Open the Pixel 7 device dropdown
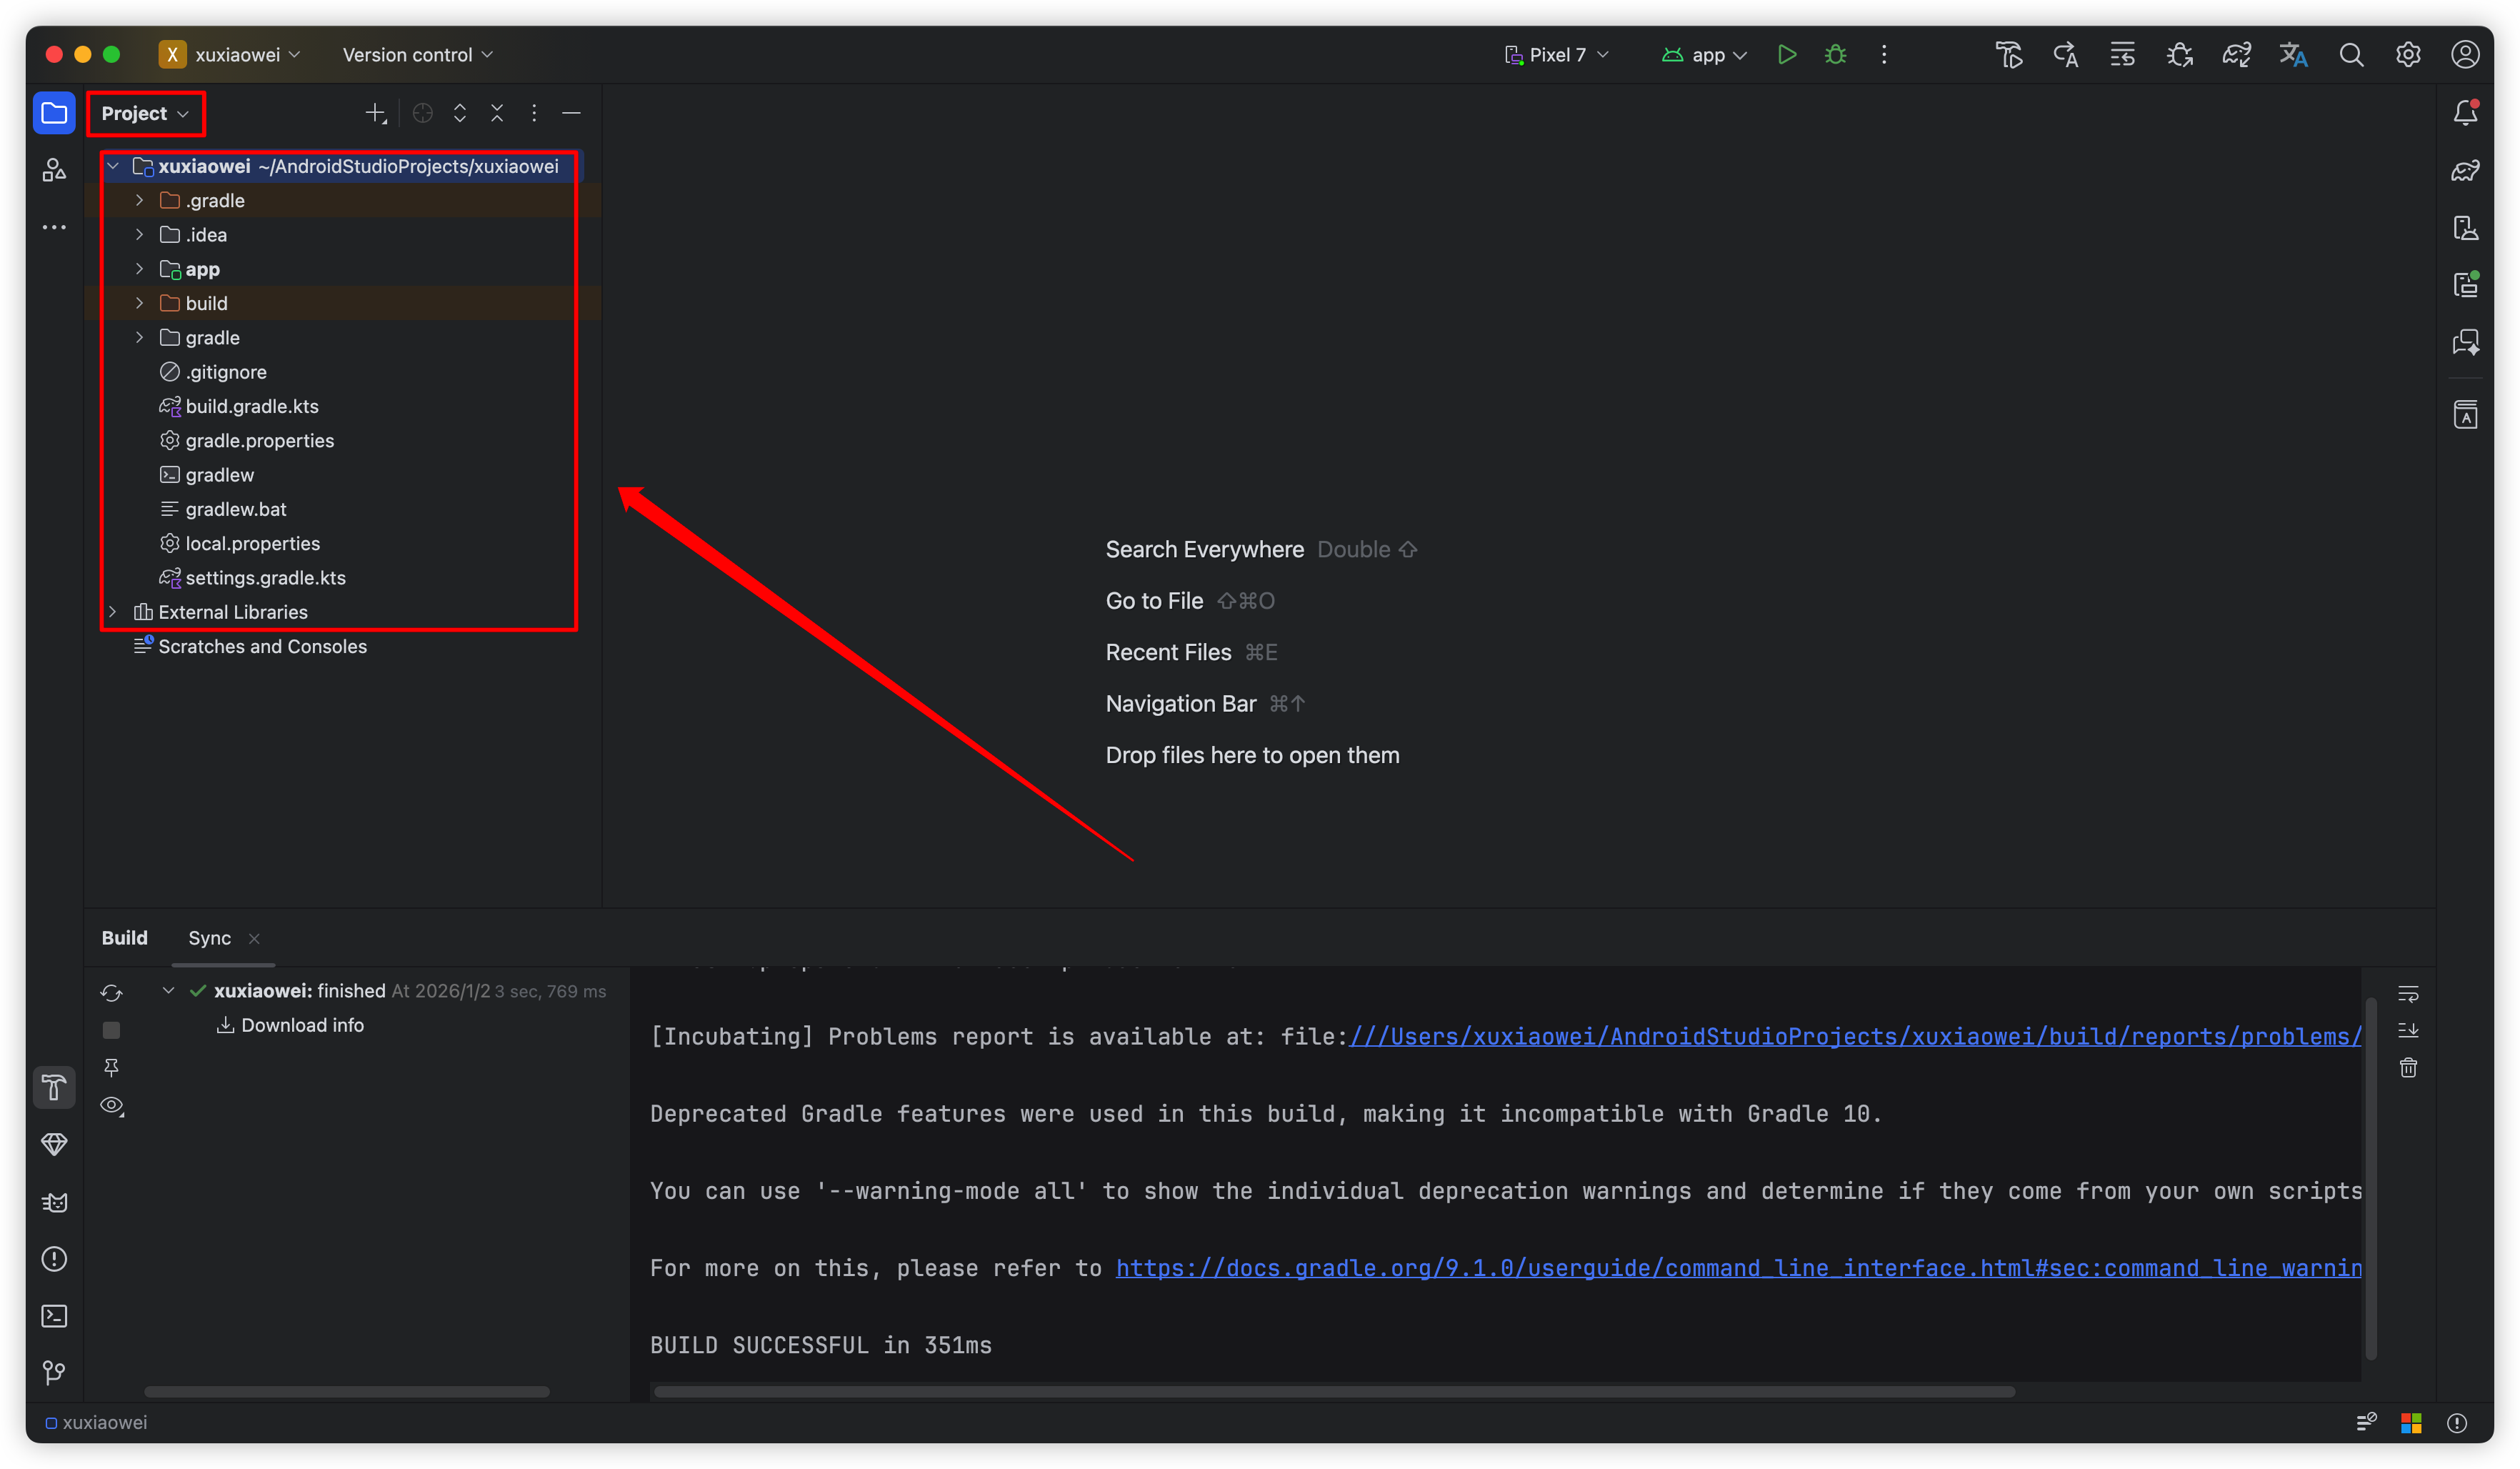The image size is (2520, 1469). point(1556,55)
